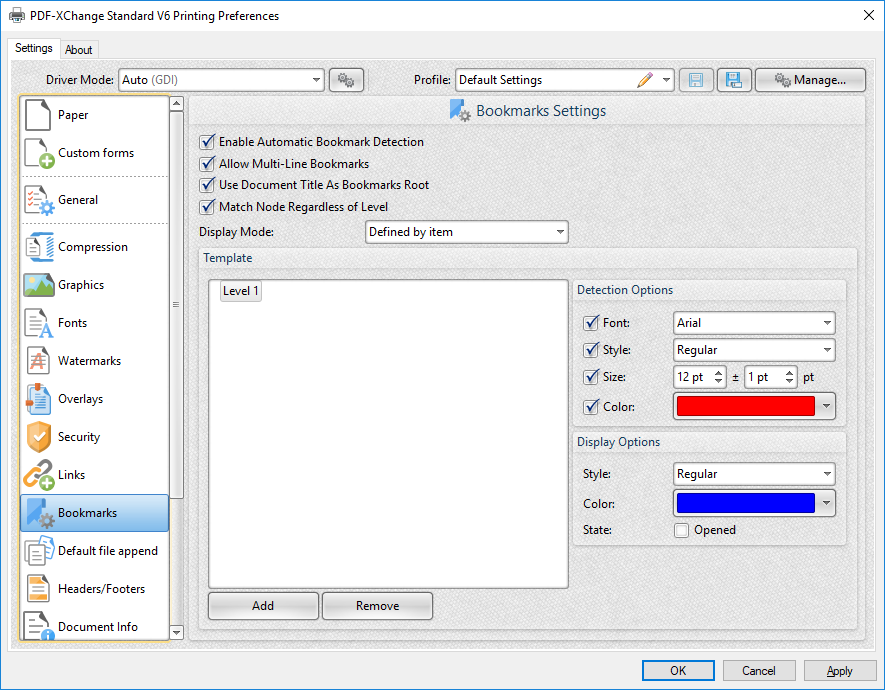Select the Level 1 template item
885x690 pixels.
(x=240, y=291)
